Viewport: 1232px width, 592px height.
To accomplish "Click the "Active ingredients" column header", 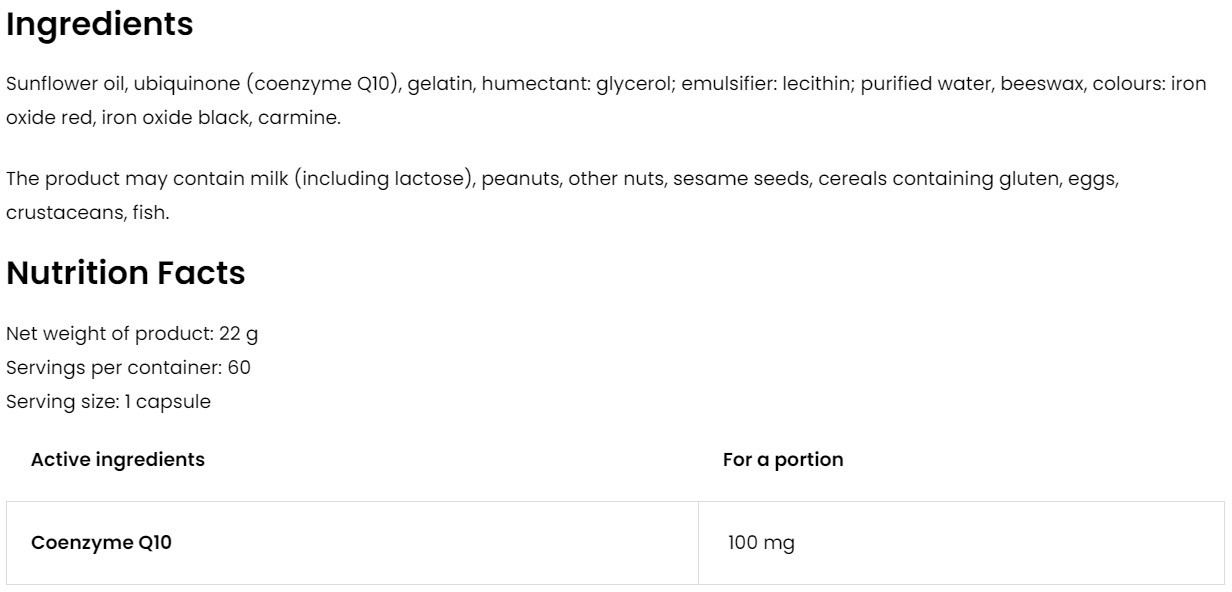I will (x=118, y=460).
